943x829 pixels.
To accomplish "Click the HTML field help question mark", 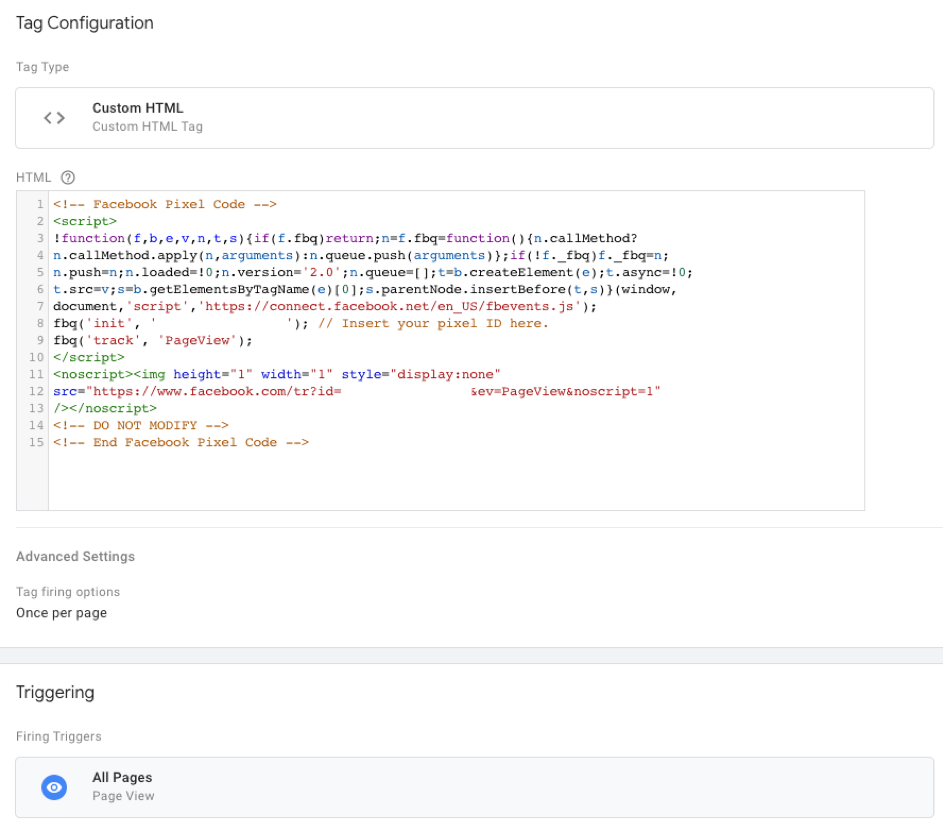I will pos(68,177).
